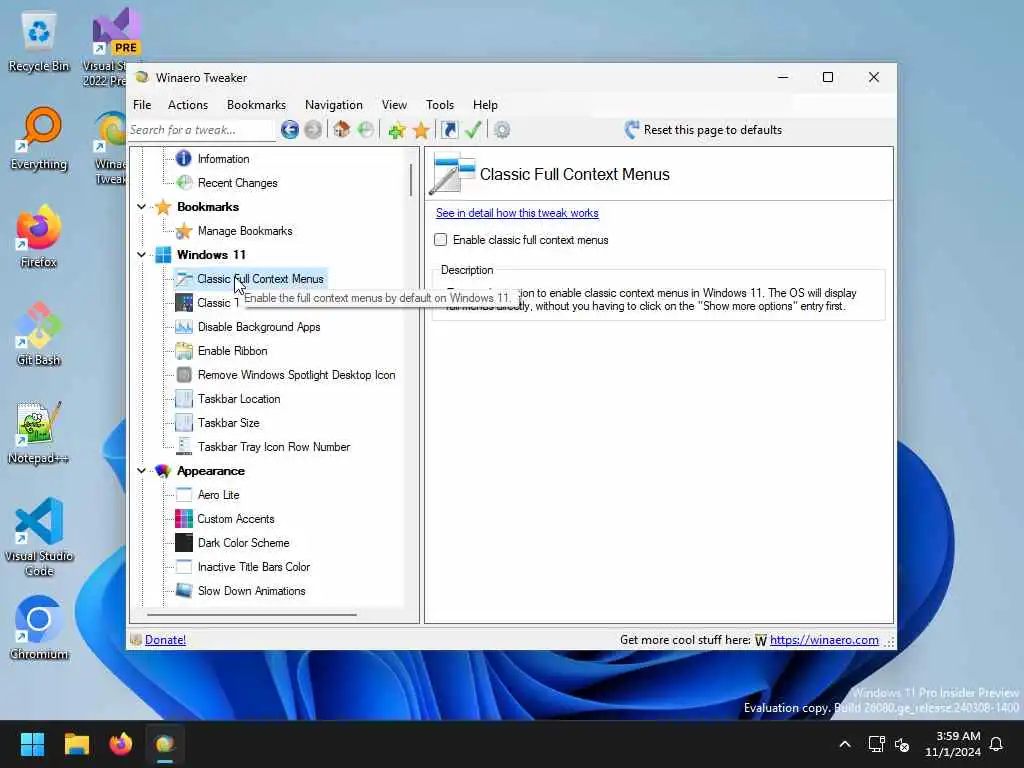This screenshot has height=768, width=1024.
Task: Select Enable Ribbon text in tree
Action: pos(232,351)
